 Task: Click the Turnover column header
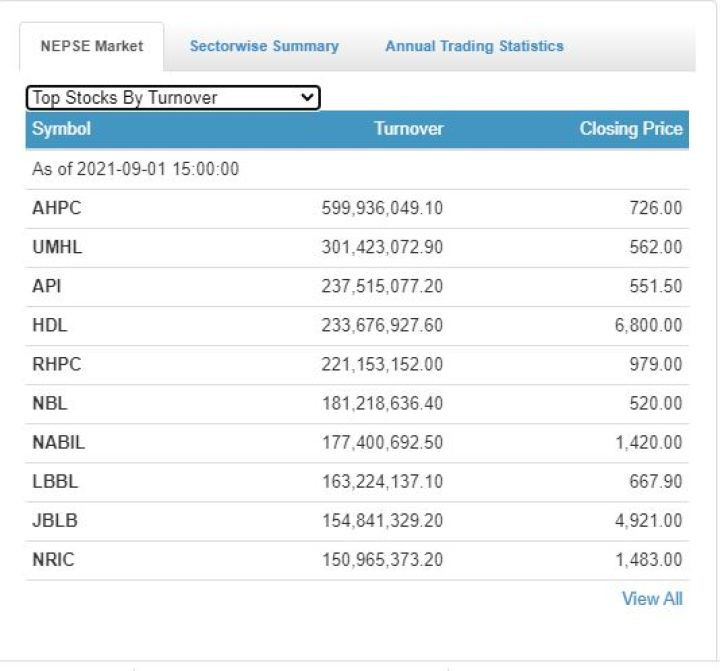coord(408,128)
